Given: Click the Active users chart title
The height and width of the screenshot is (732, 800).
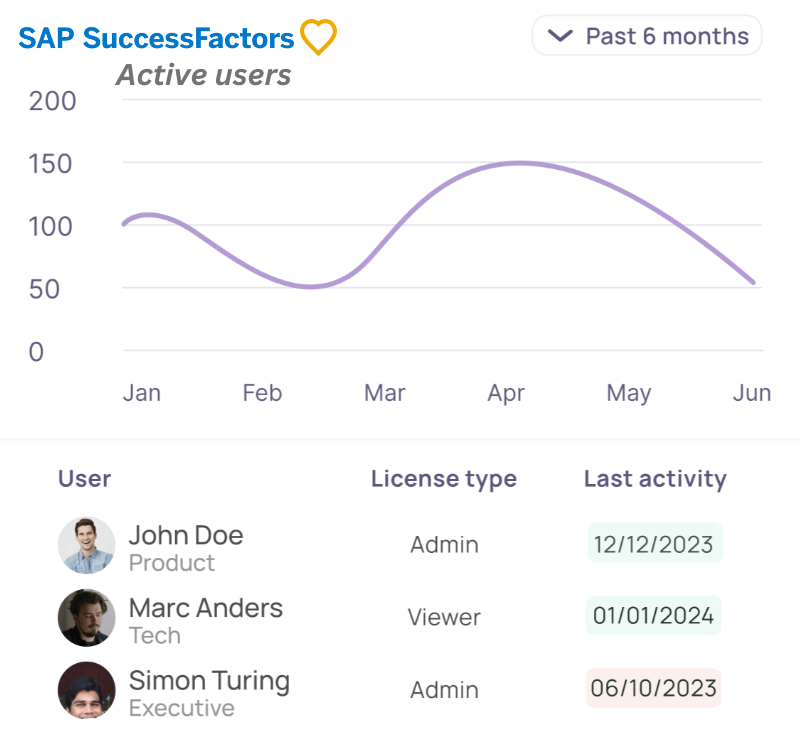Looking at the screenshot, I should [203, 74].
